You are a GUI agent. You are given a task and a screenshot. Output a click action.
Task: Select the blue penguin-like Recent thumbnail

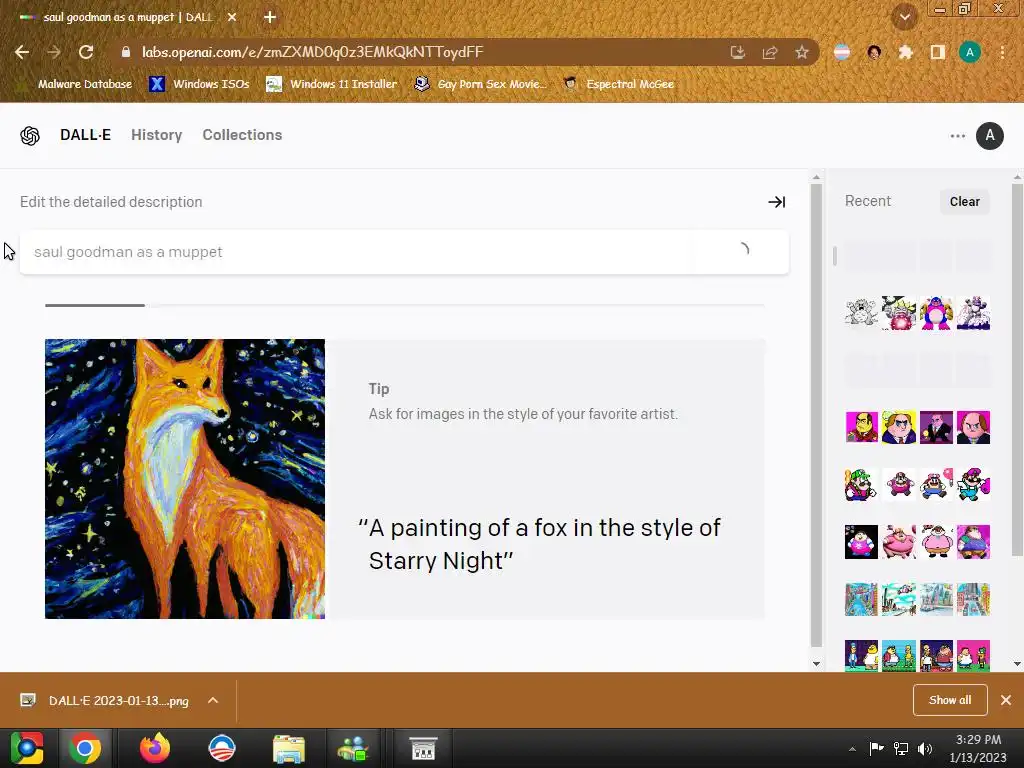(x=936, y=313)
